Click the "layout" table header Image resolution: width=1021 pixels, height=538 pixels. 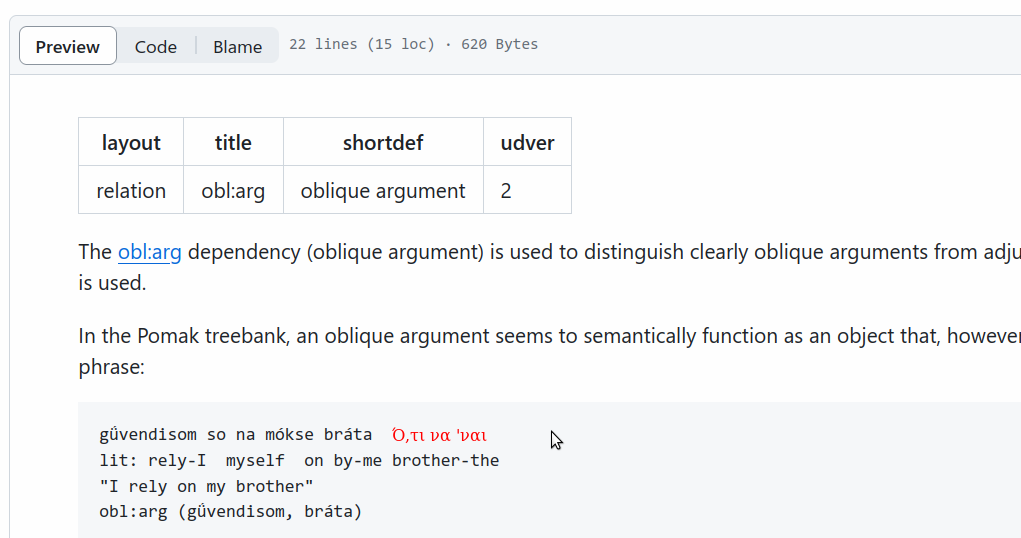(131, 142)
